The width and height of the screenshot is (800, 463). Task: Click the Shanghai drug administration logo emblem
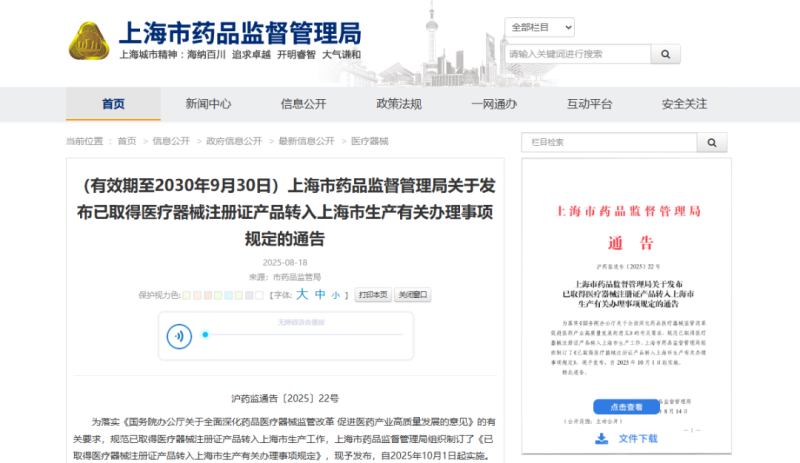tap(88, 41)
